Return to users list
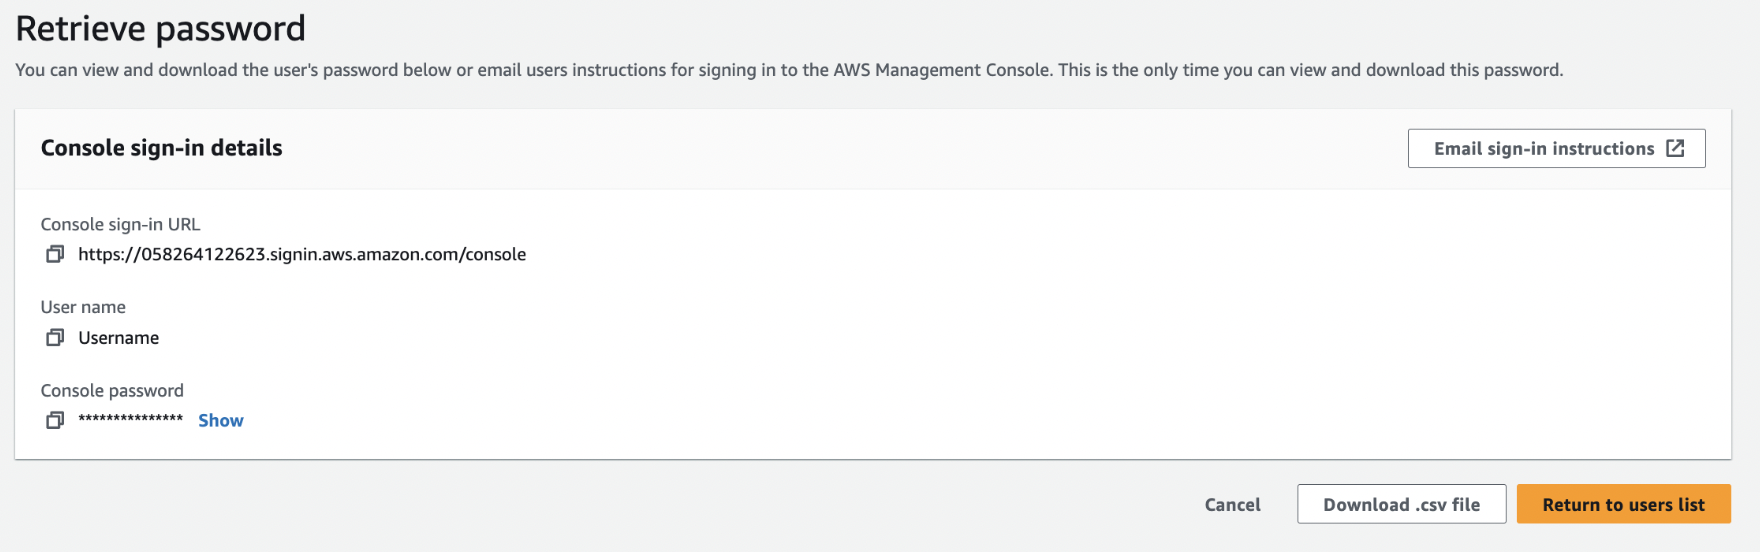This screenshot has height=552, width=1760. pyautogui.click(x=1623, y=504)
